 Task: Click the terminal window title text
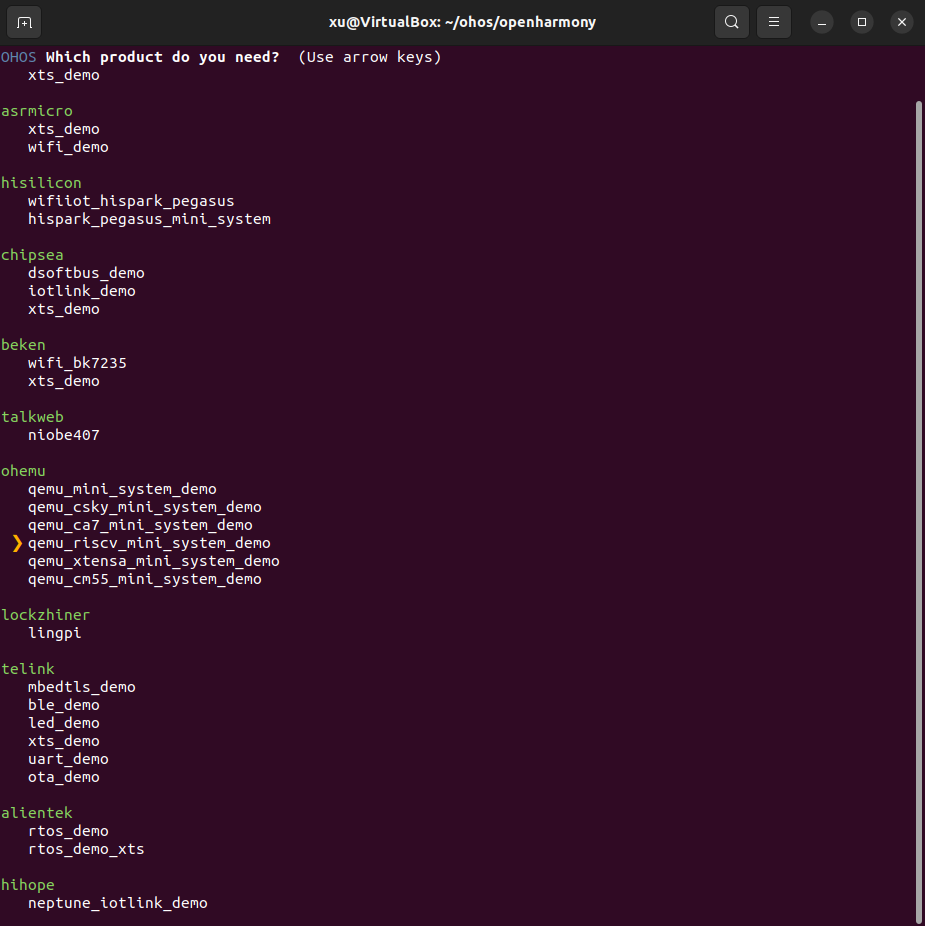(x=462, y=22)
